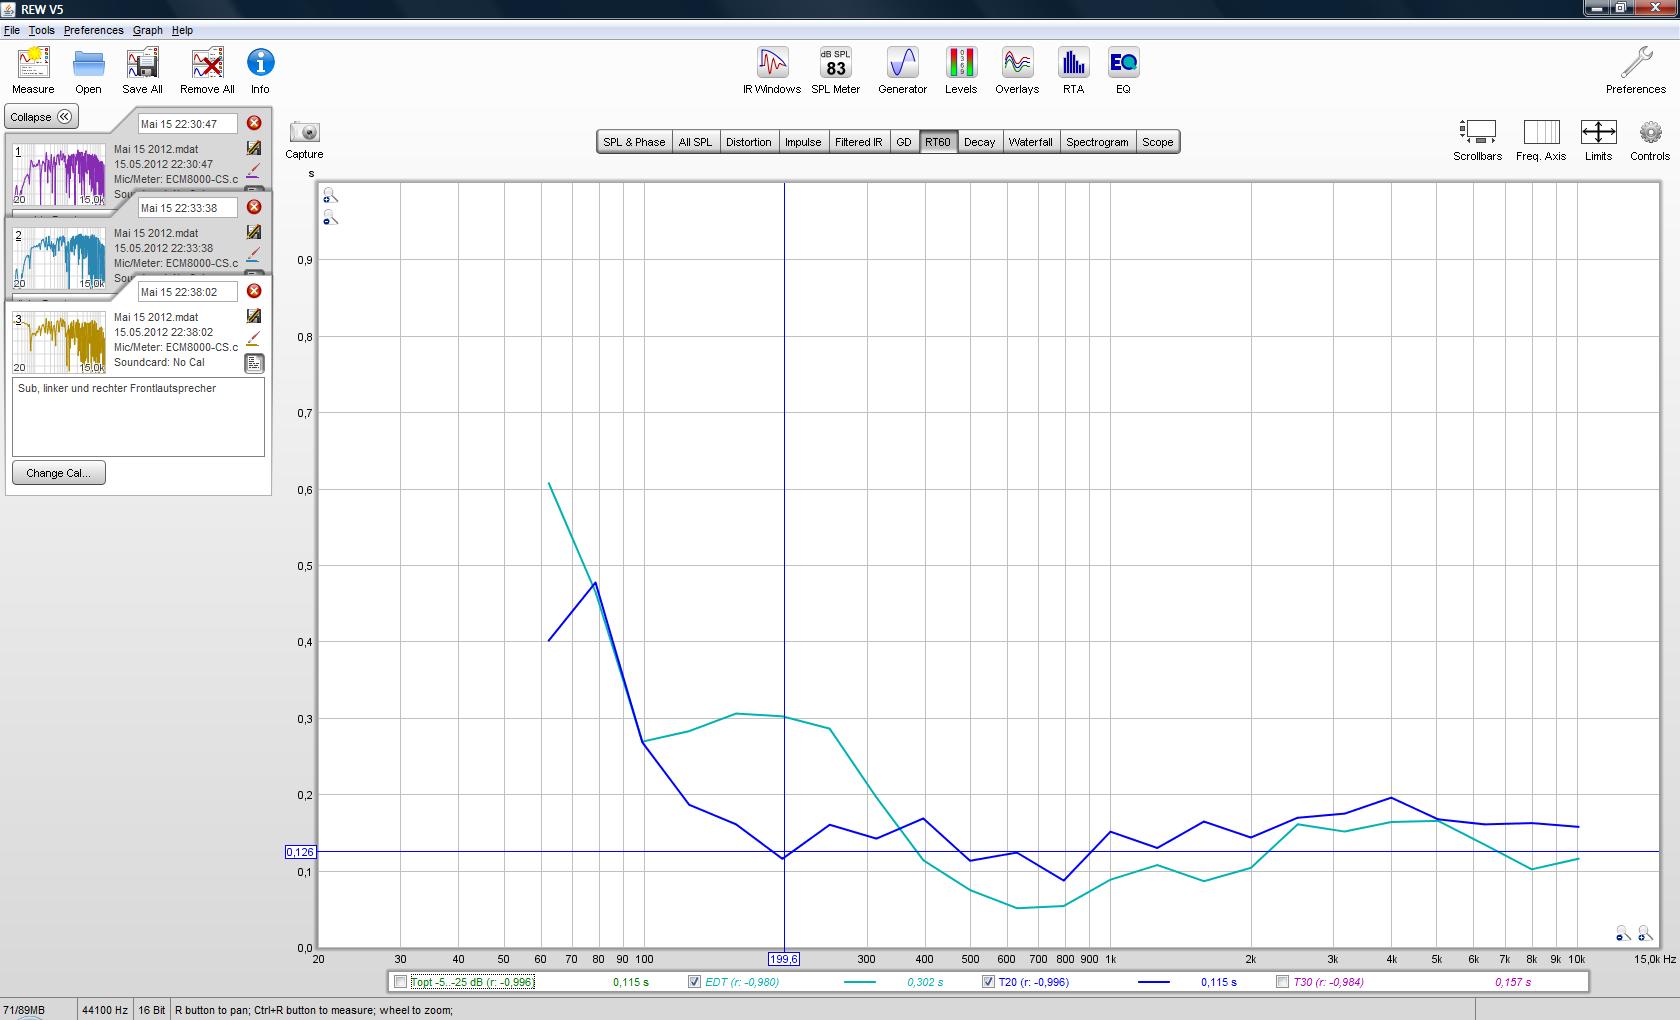Open the Overlays window
The image size is (1680, 1020).
(x=1017, y=70)
